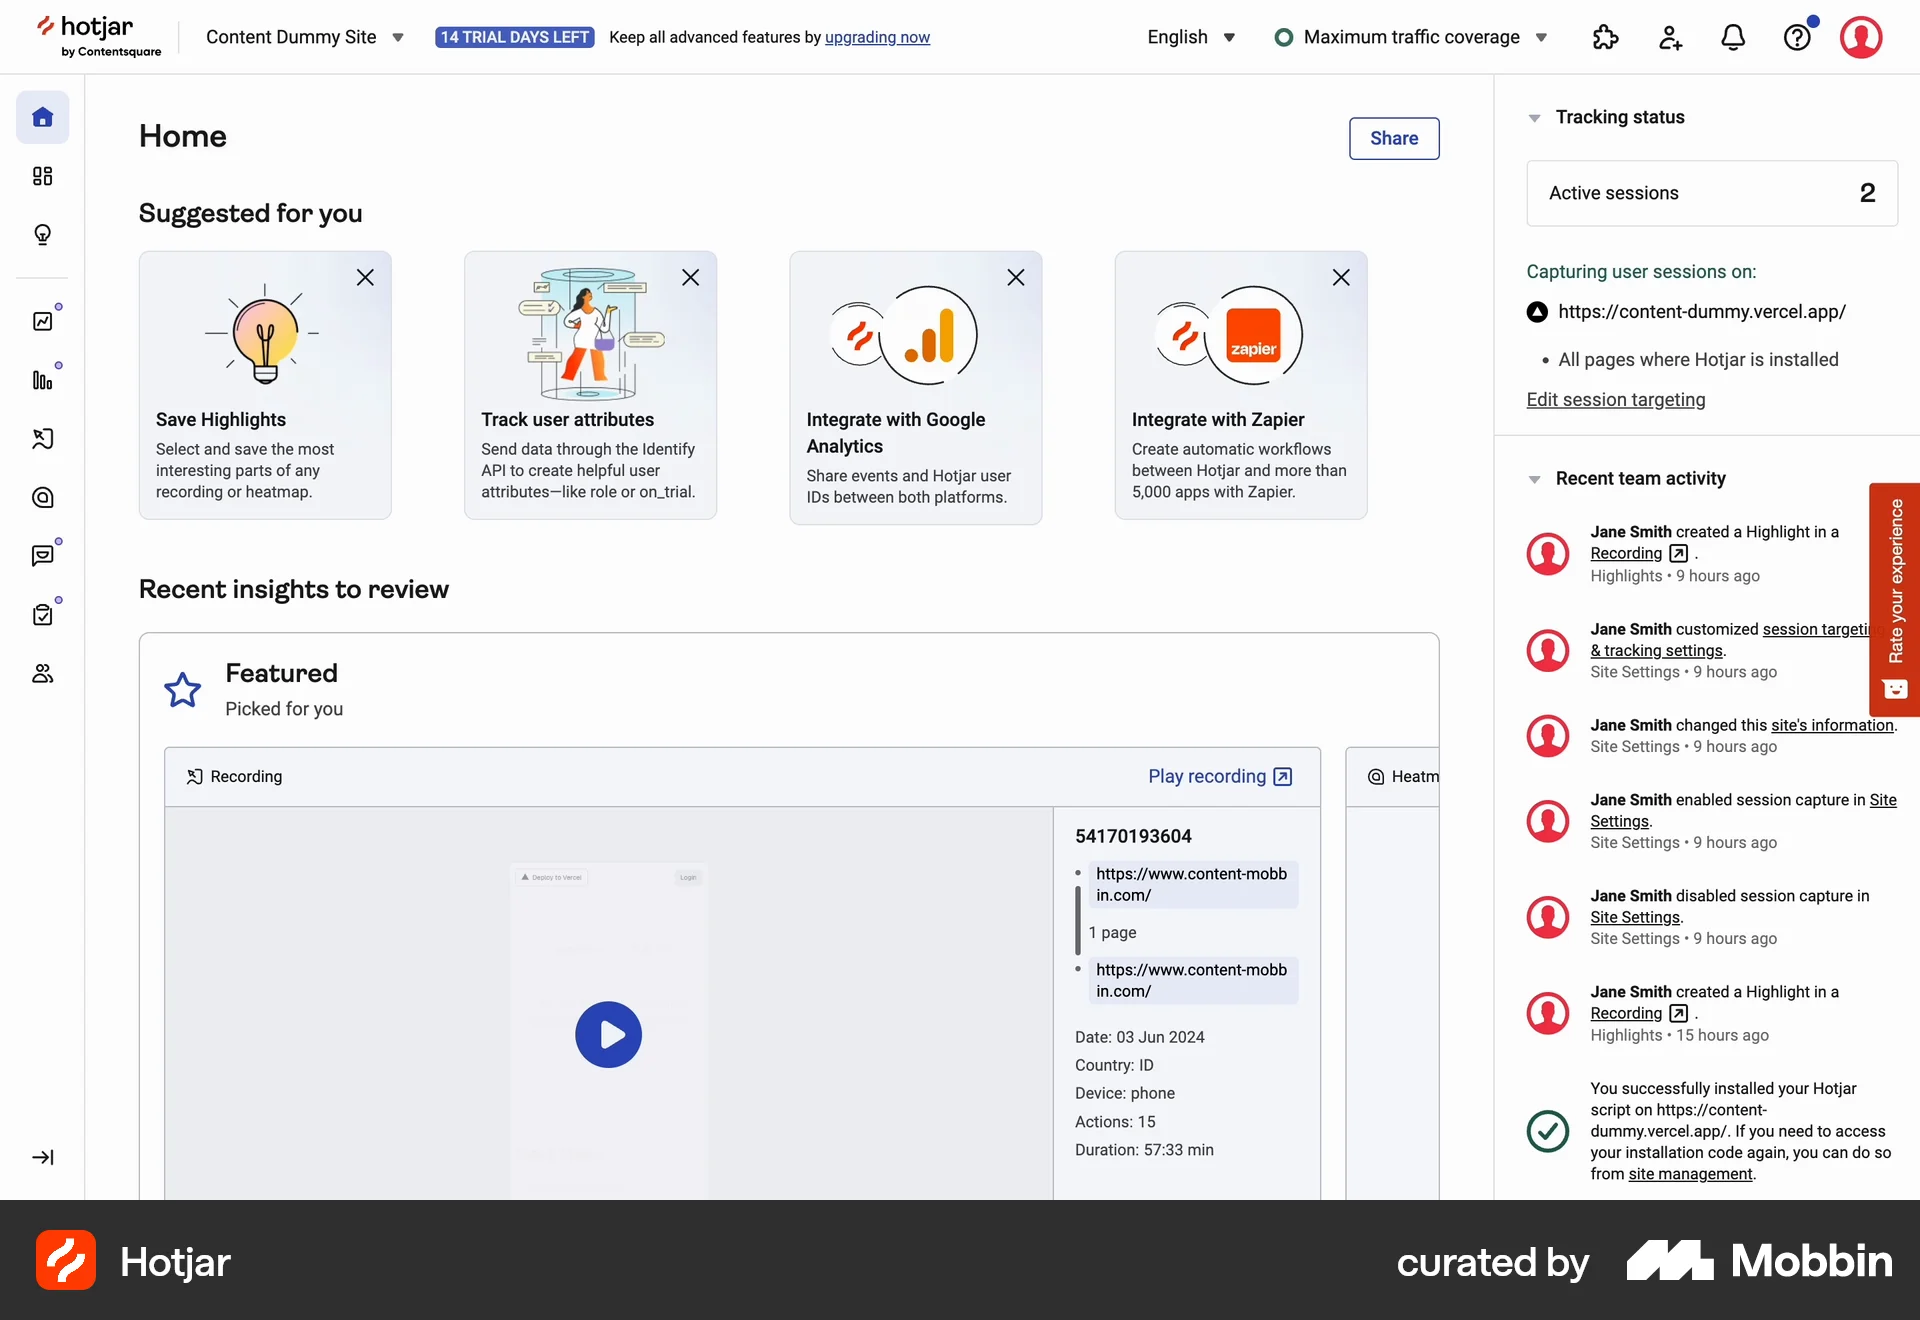The width and height of the screenshot is (1920, 1320).
Task: Select the Funnels arrow icon in sidebar
Action: [43, 439]
